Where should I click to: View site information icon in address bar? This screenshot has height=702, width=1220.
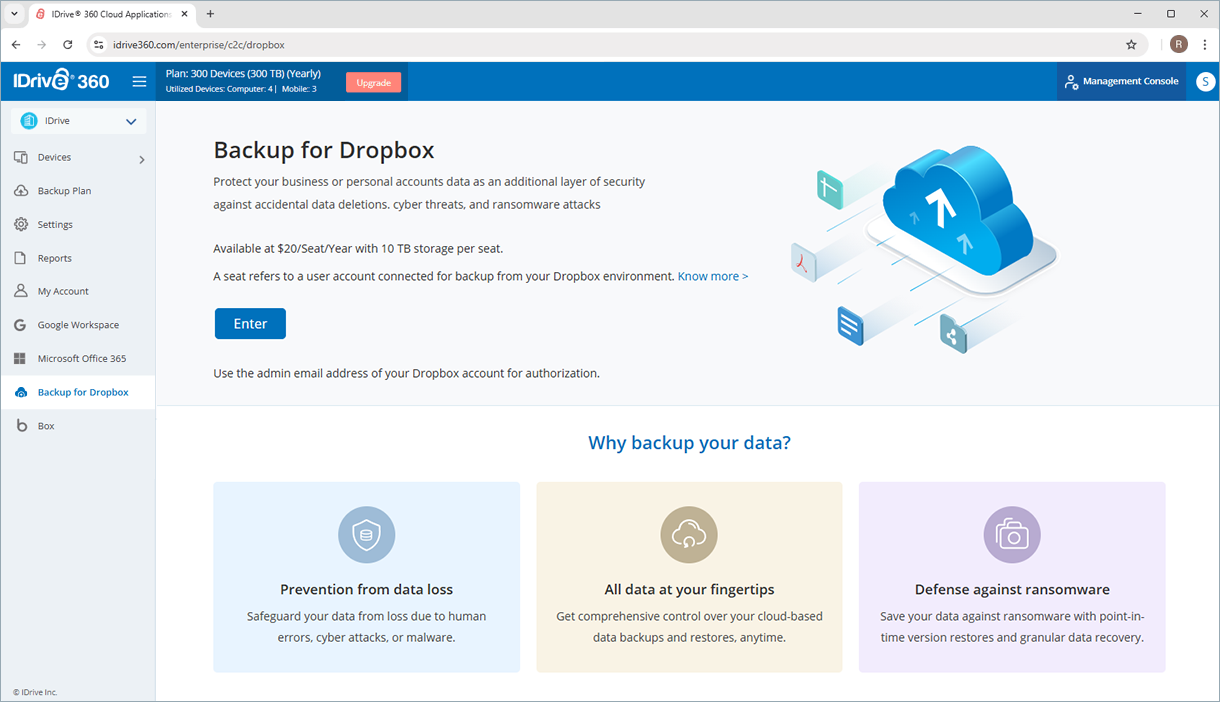[x=98, y=45]
